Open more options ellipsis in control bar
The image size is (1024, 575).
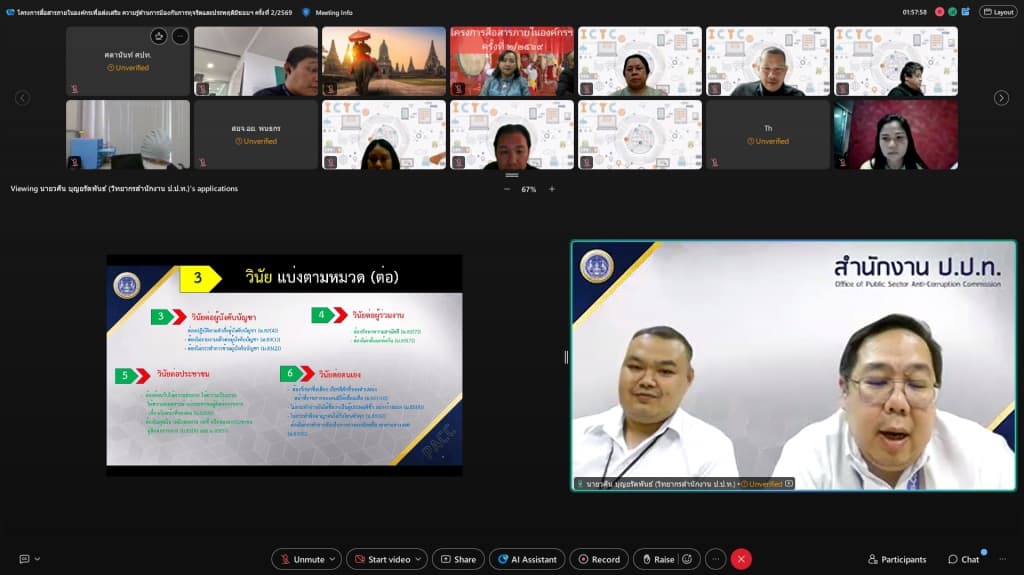tap(716, 559)
